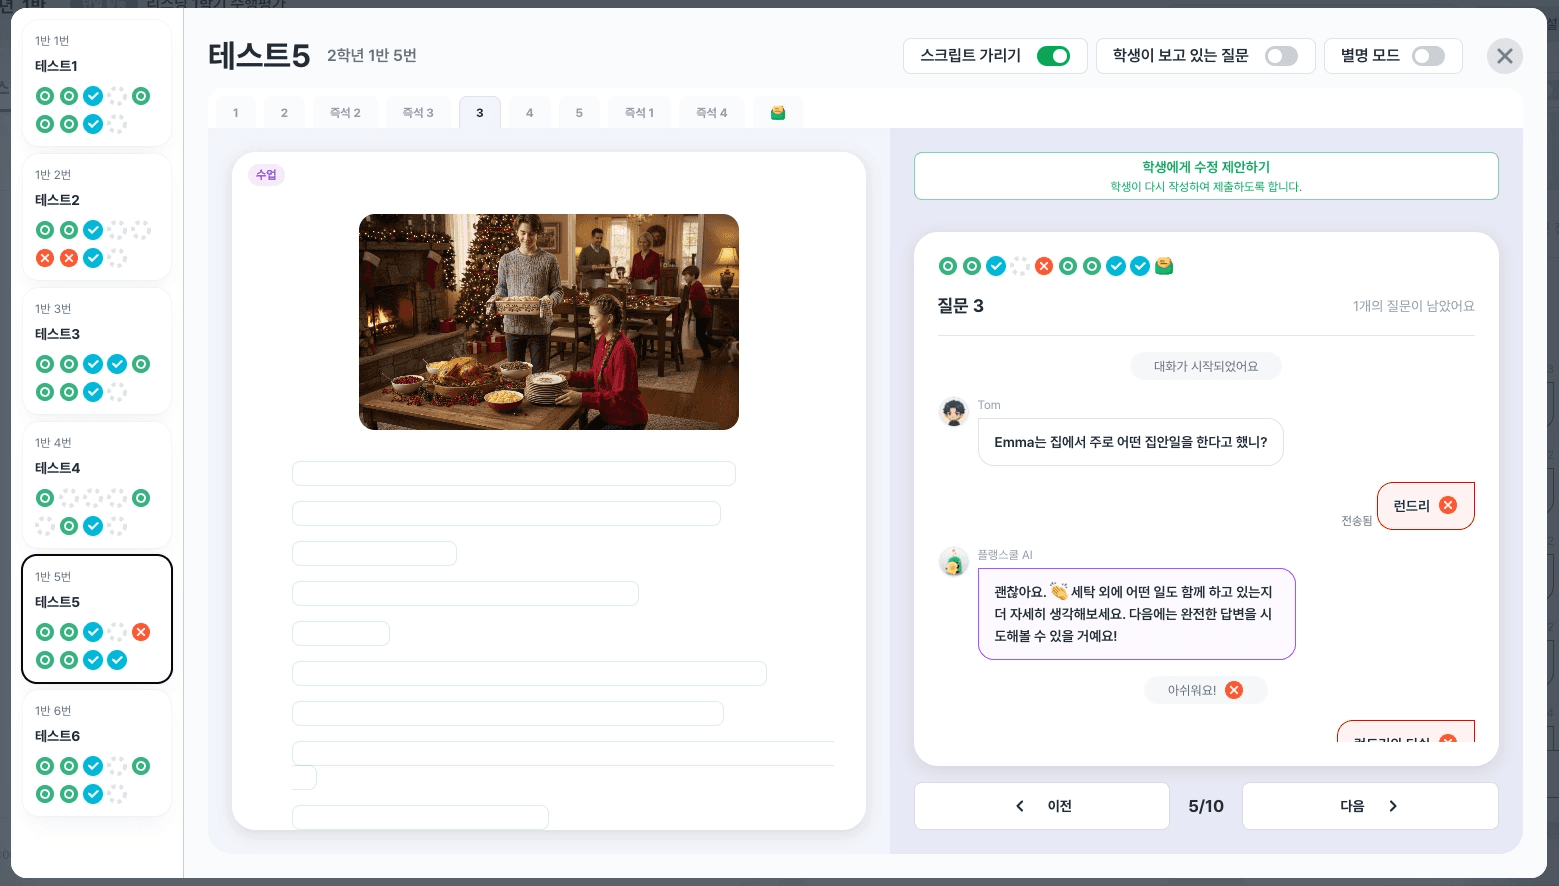Click the 런드리 answer bubble text

click(1411, 506)
